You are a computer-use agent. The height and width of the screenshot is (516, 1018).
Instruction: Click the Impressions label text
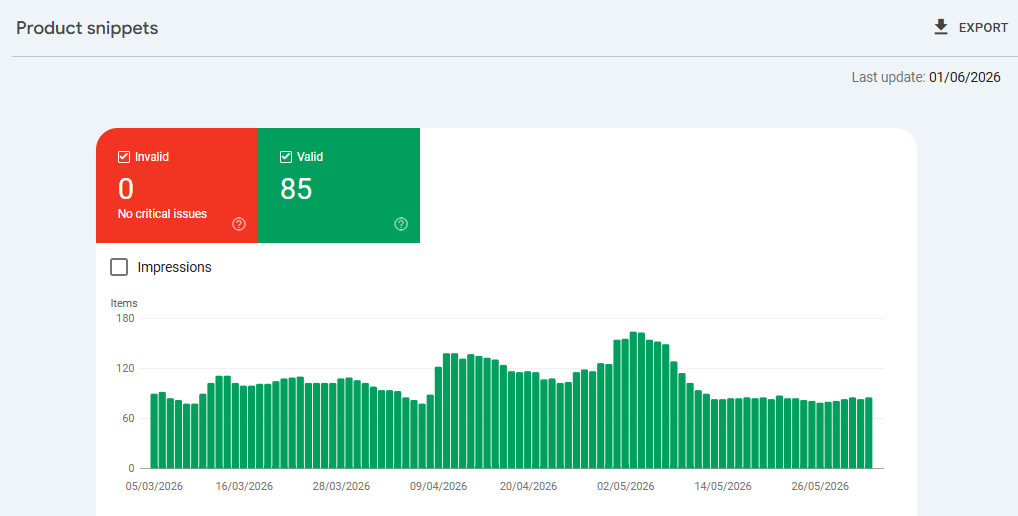click(175, 267)
